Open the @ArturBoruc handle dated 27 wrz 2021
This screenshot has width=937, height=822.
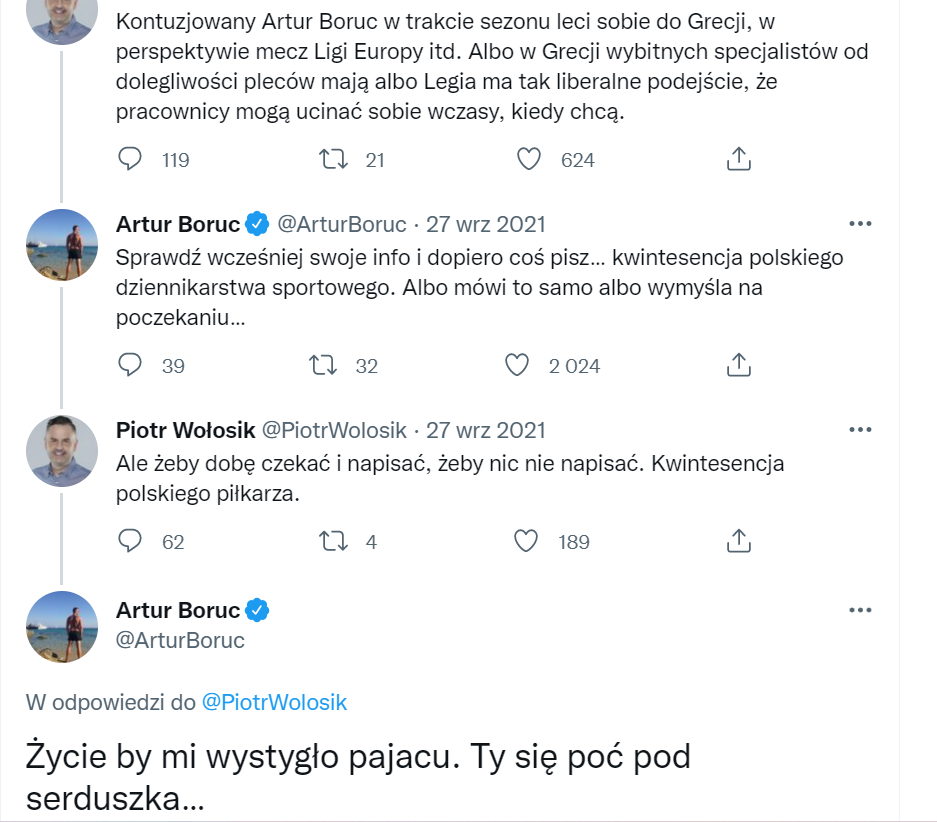[x=341, y=223]
